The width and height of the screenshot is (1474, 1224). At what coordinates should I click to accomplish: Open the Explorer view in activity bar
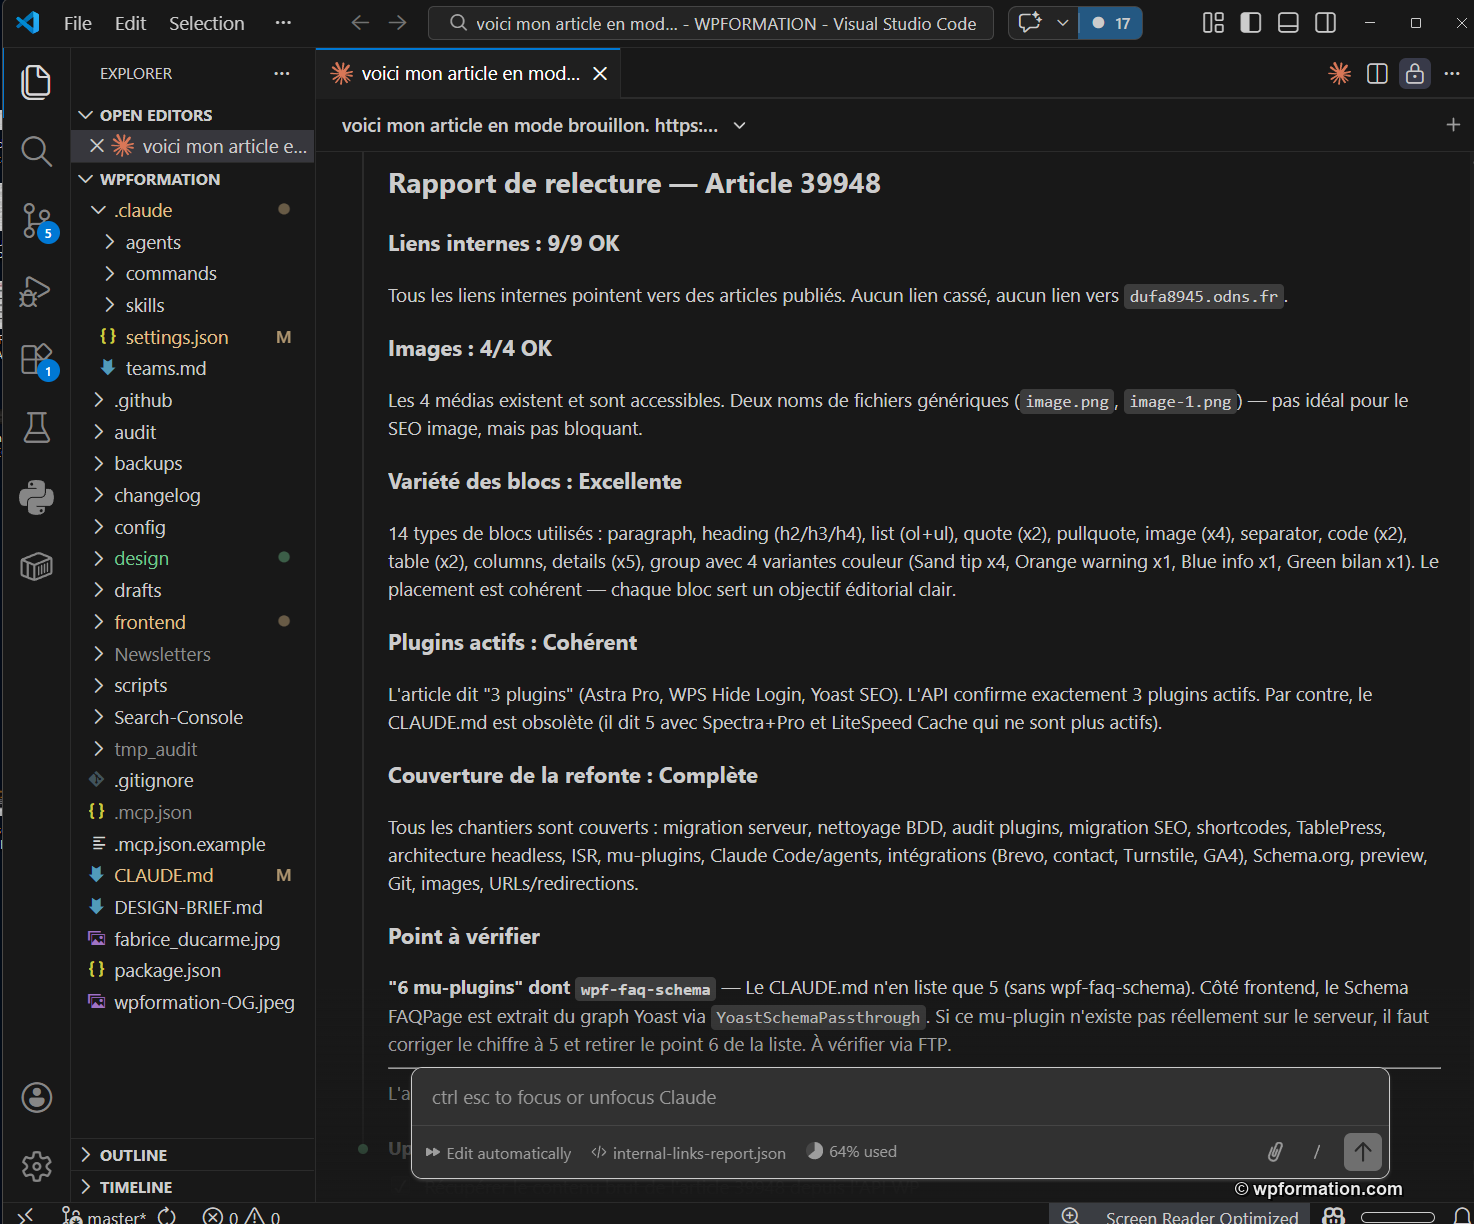point(36,82)
